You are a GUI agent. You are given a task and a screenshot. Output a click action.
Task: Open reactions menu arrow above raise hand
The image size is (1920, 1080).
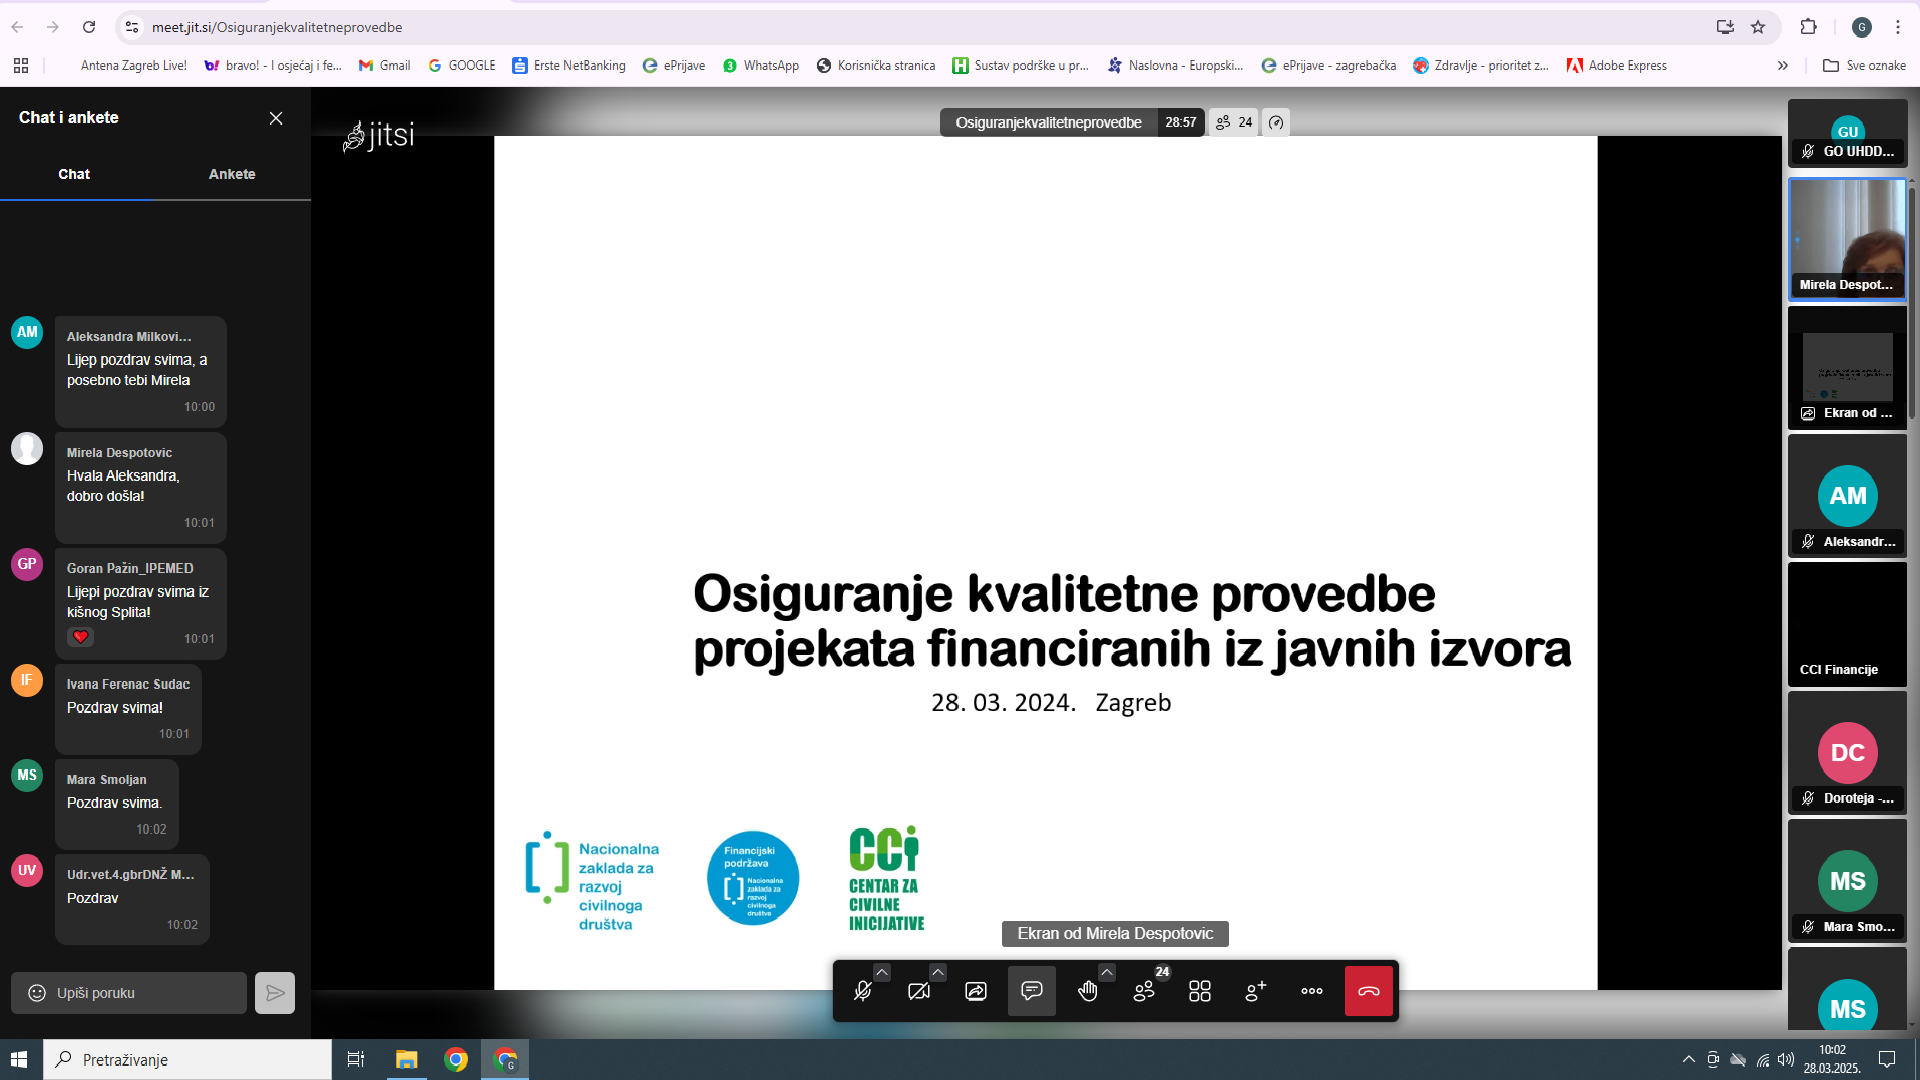pos(1106,972)
